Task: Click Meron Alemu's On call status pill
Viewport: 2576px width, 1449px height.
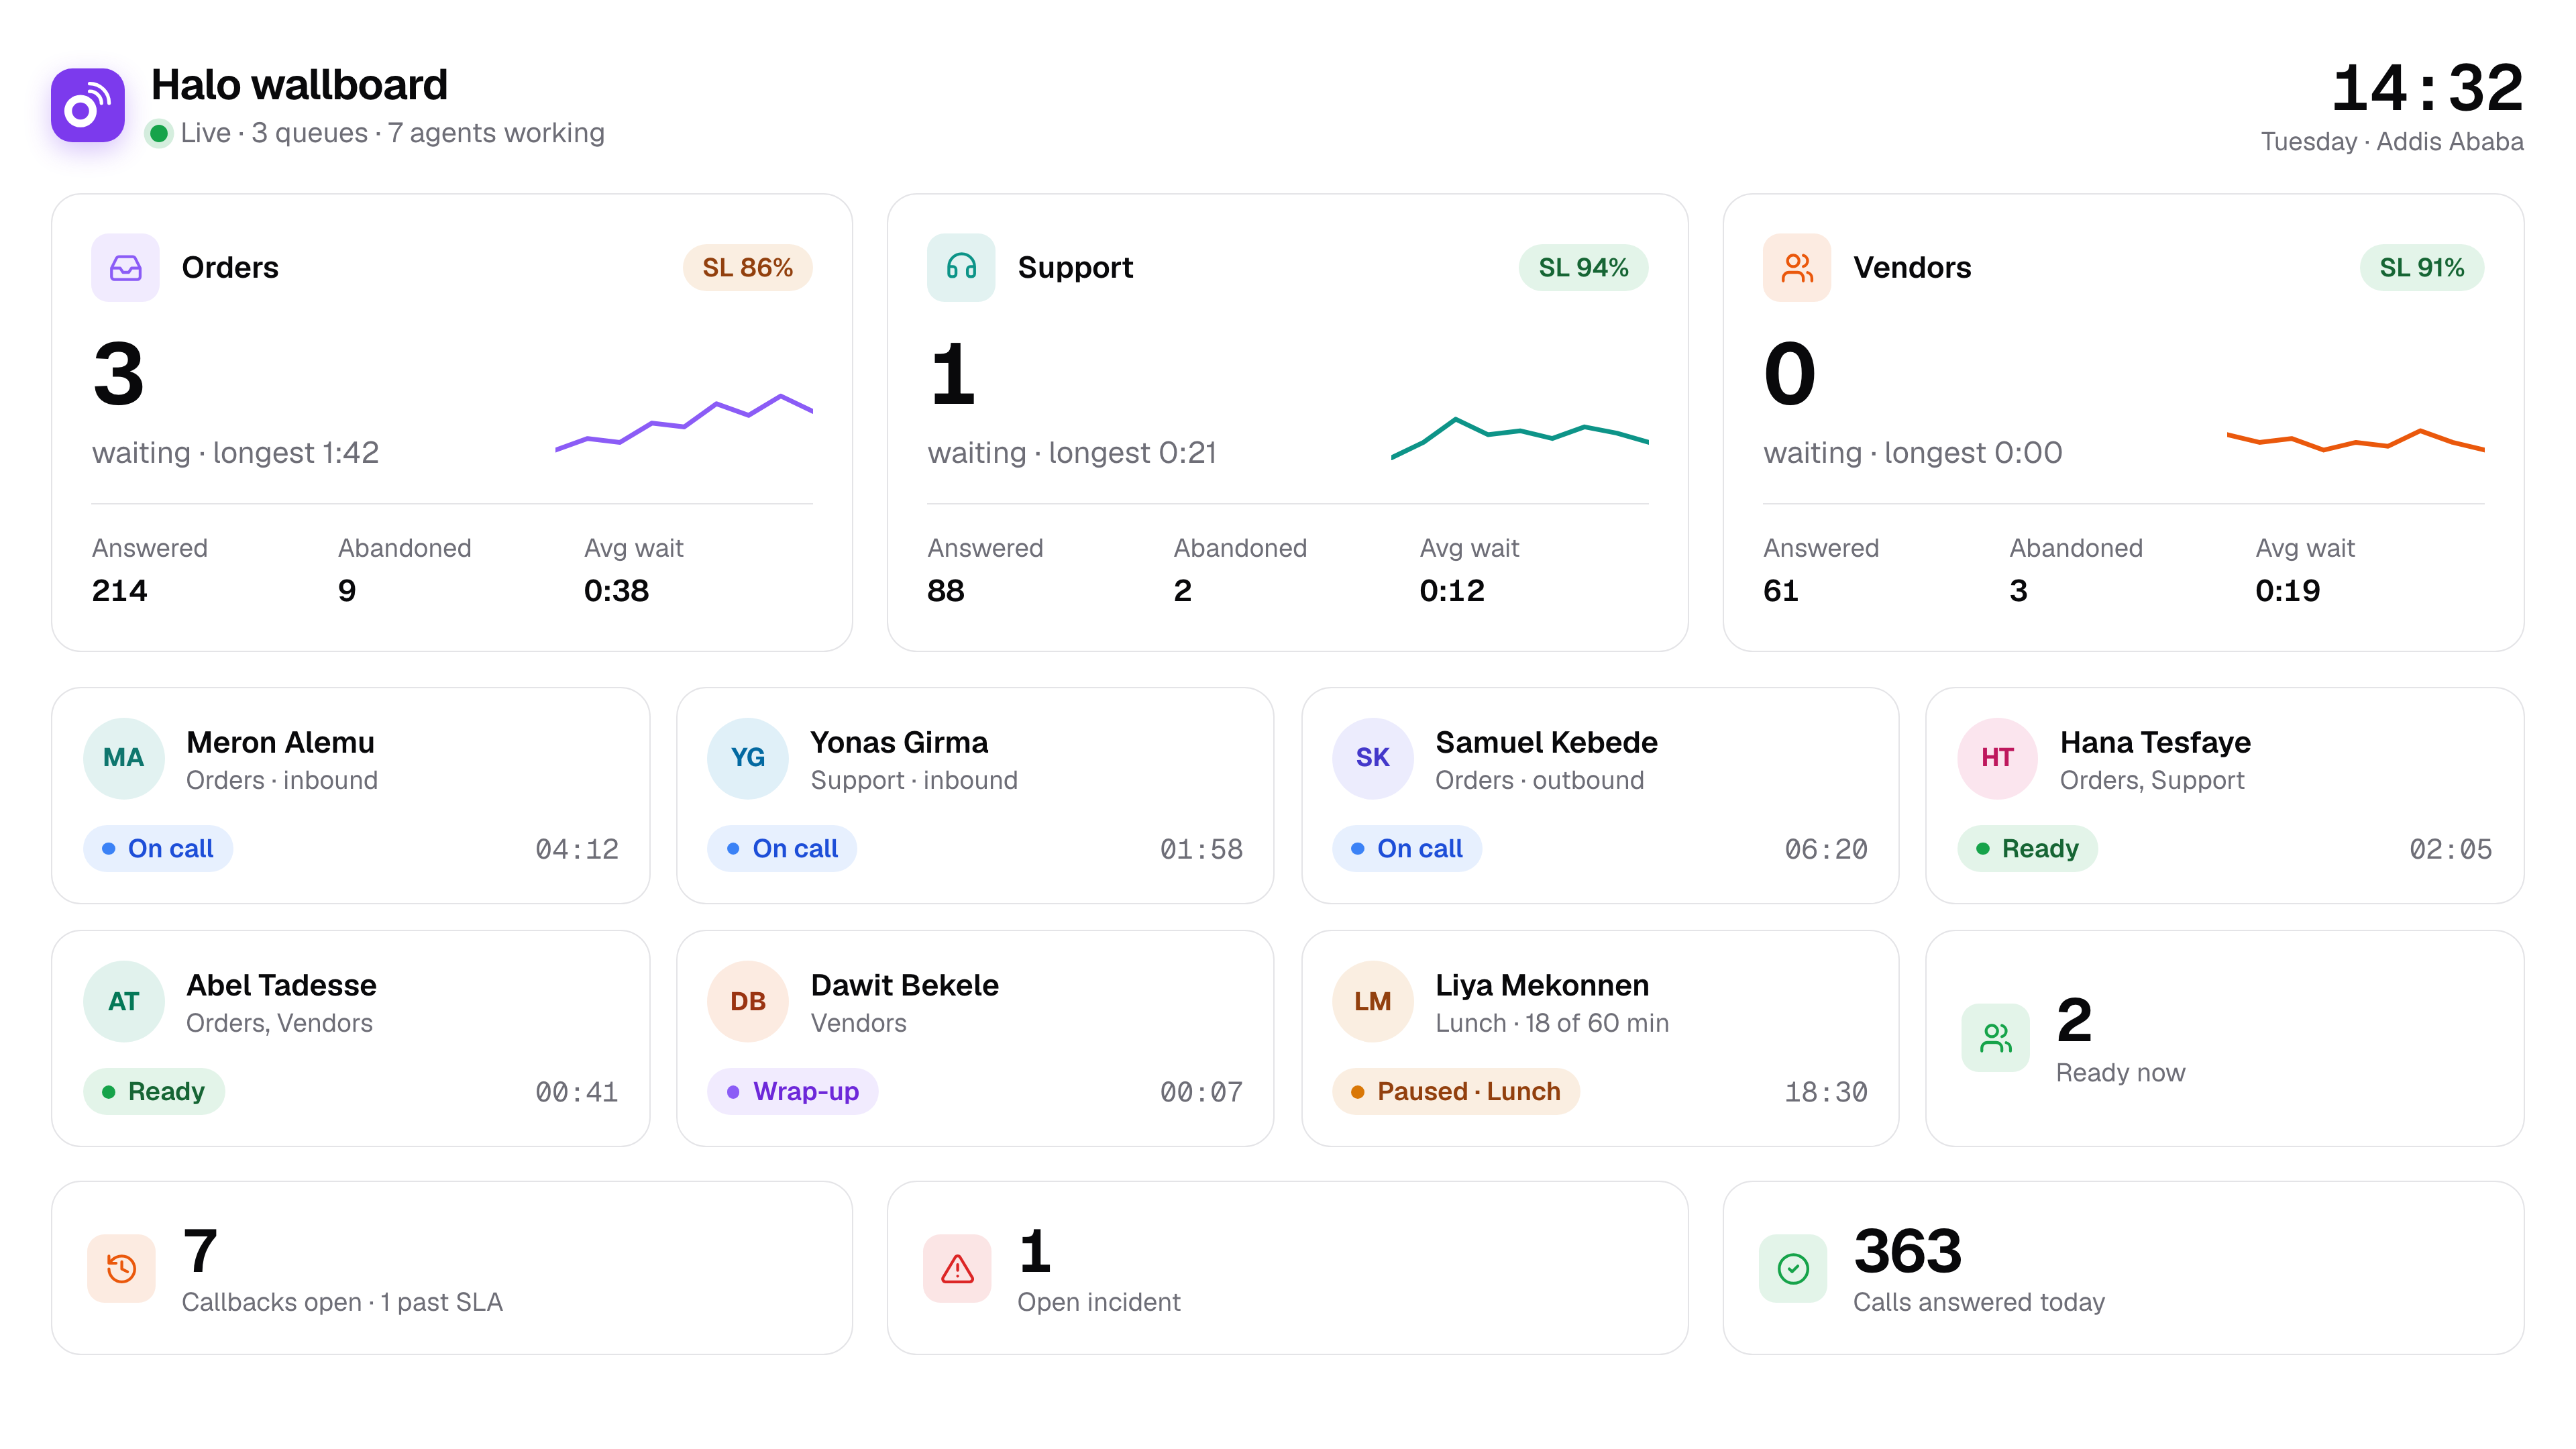Action: click(158, 848)
